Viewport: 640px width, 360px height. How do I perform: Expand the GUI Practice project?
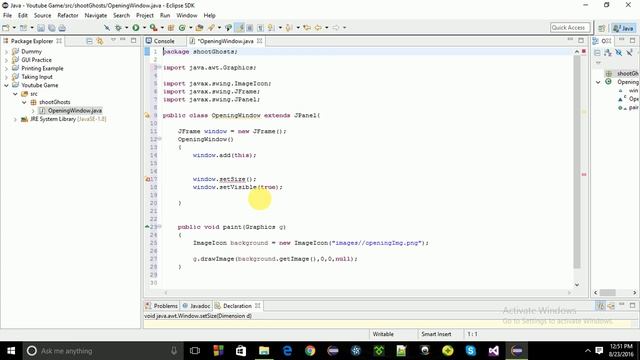point(6,60)
